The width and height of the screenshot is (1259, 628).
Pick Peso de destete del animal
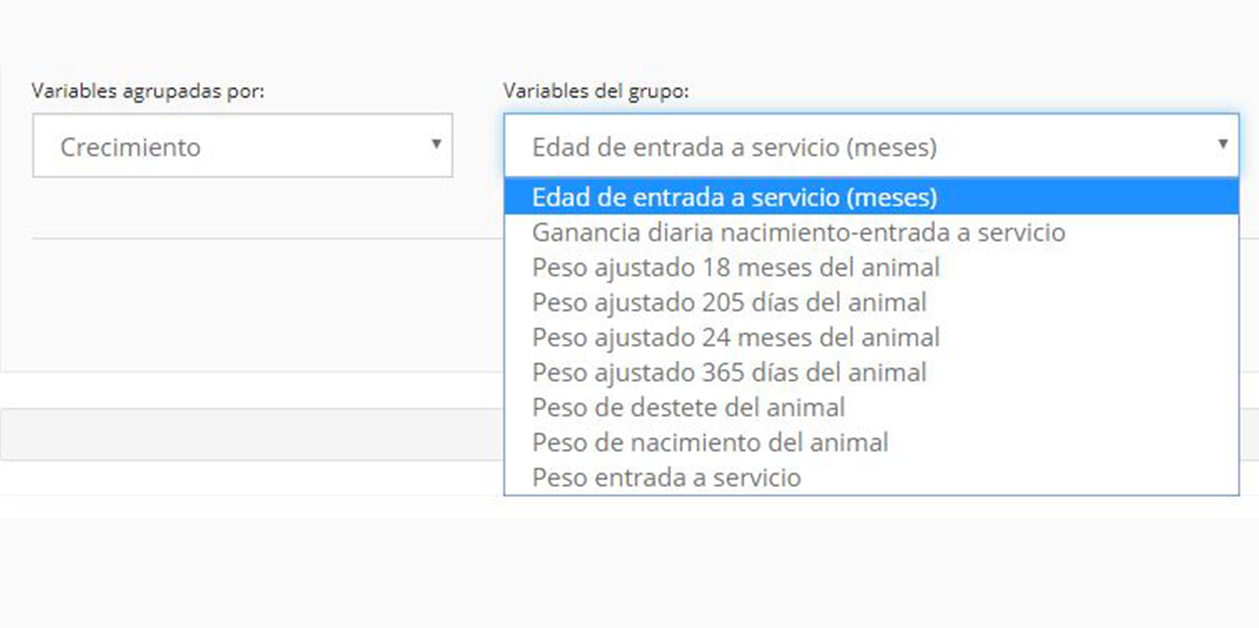point(871,407)
